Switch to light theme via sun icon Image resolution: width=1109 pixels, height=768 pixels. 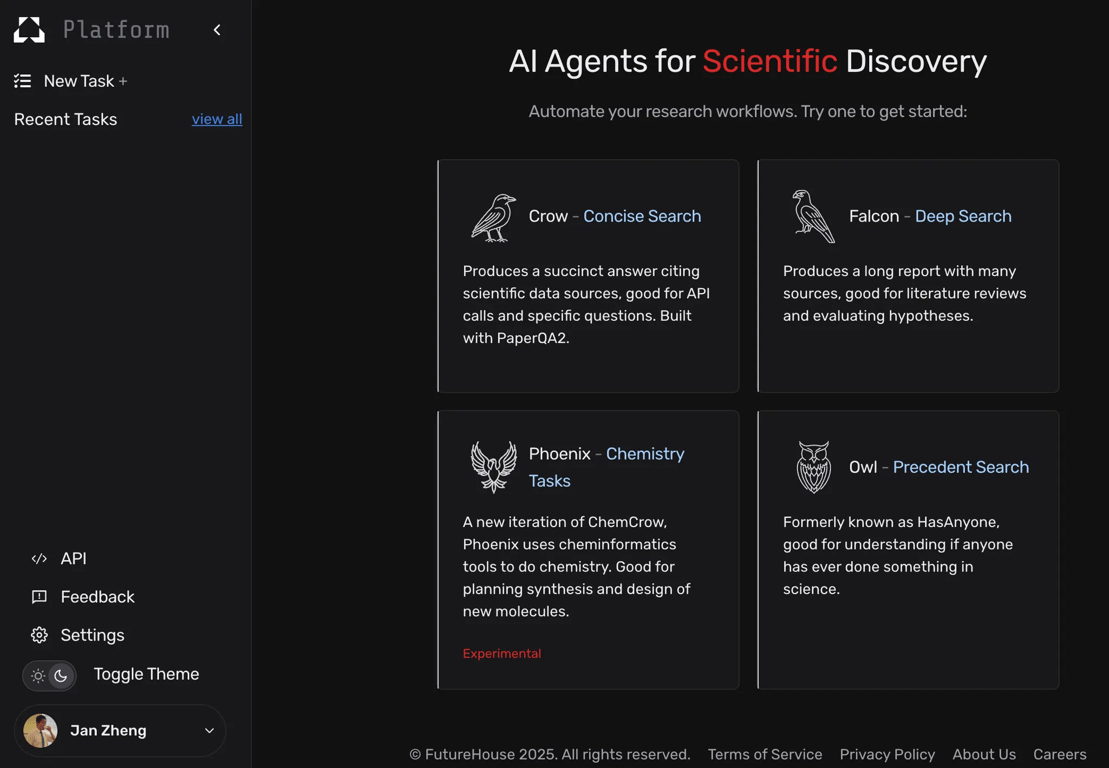38,675
